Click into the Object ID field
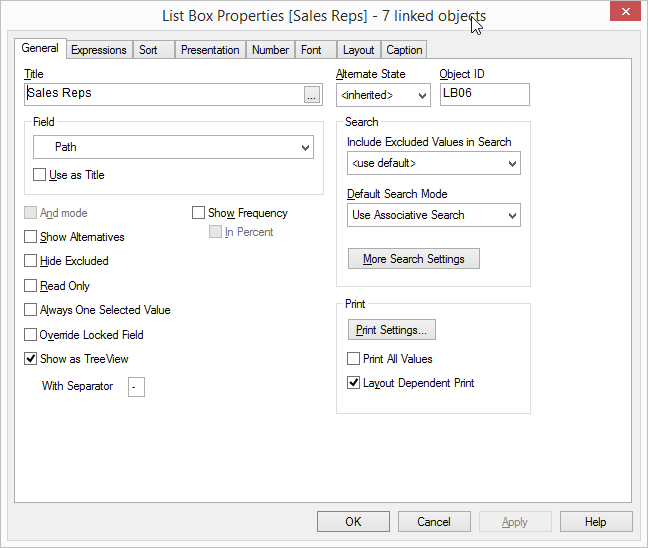 (x=484, y=94)
